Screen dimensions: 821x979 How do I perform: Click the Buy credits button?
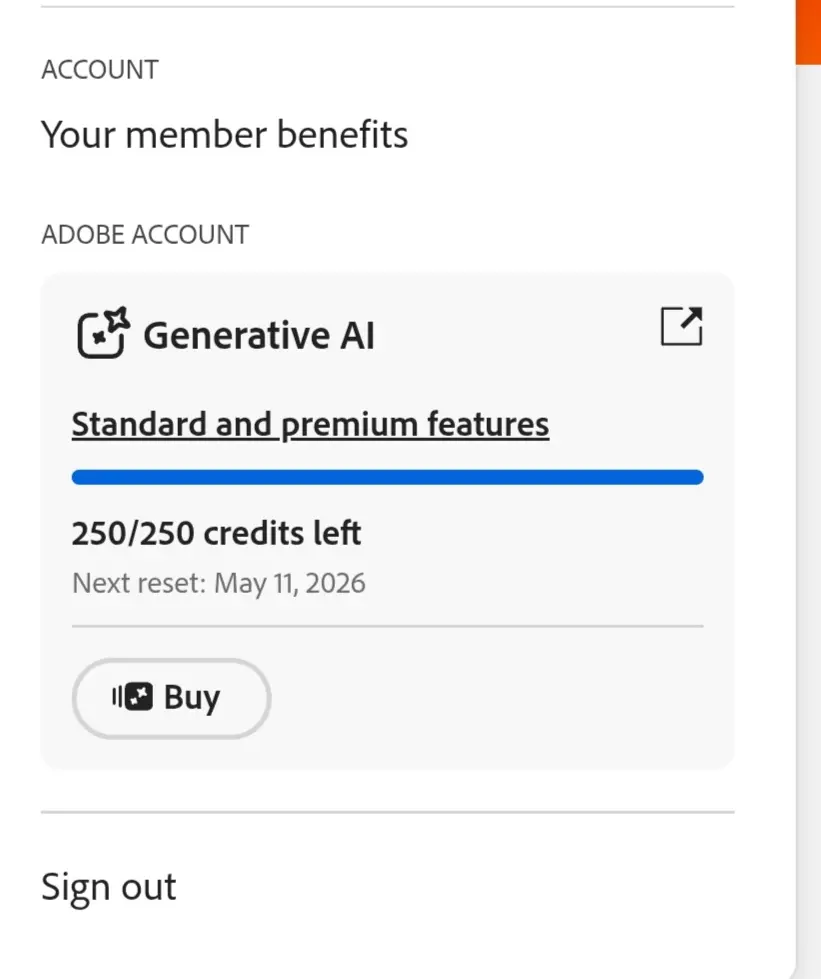tap(172, 698)
